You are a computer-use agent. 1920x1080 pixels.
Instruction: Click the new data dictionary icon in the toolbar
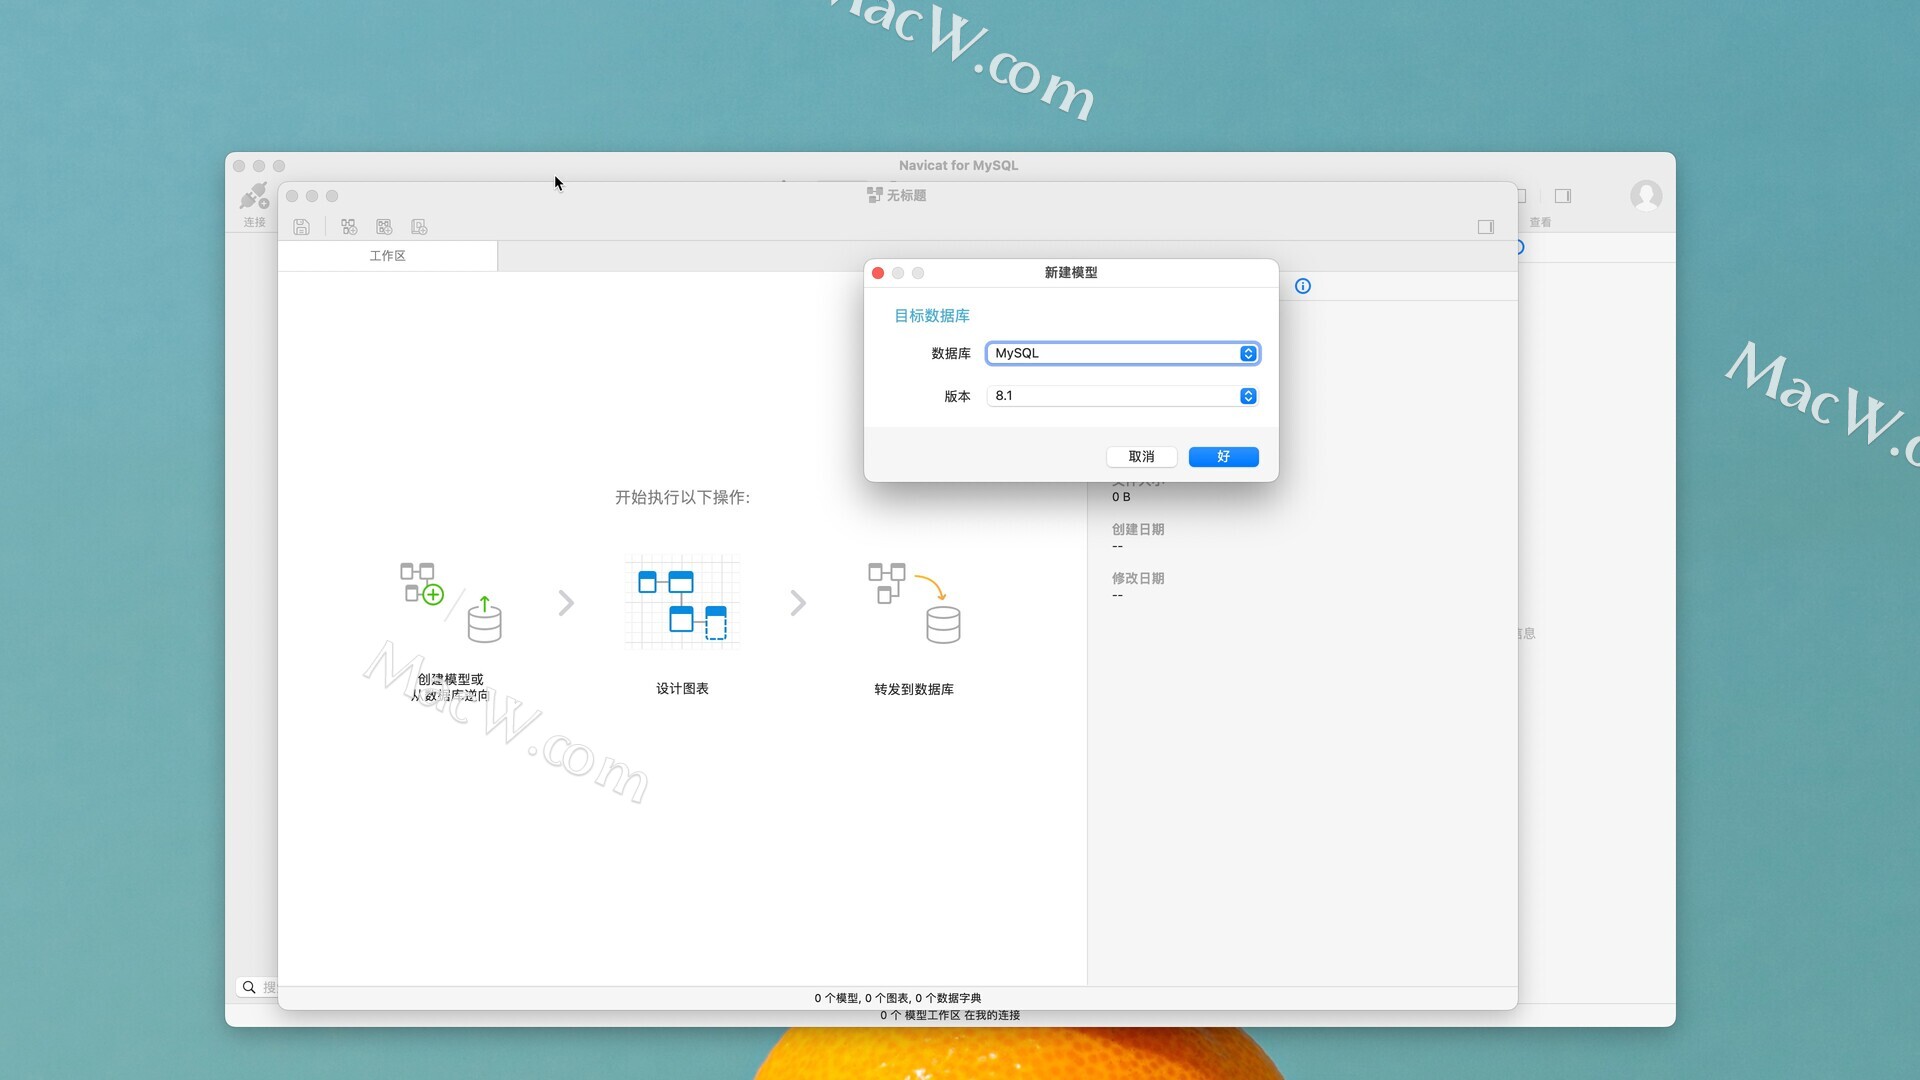pos(419,227)
